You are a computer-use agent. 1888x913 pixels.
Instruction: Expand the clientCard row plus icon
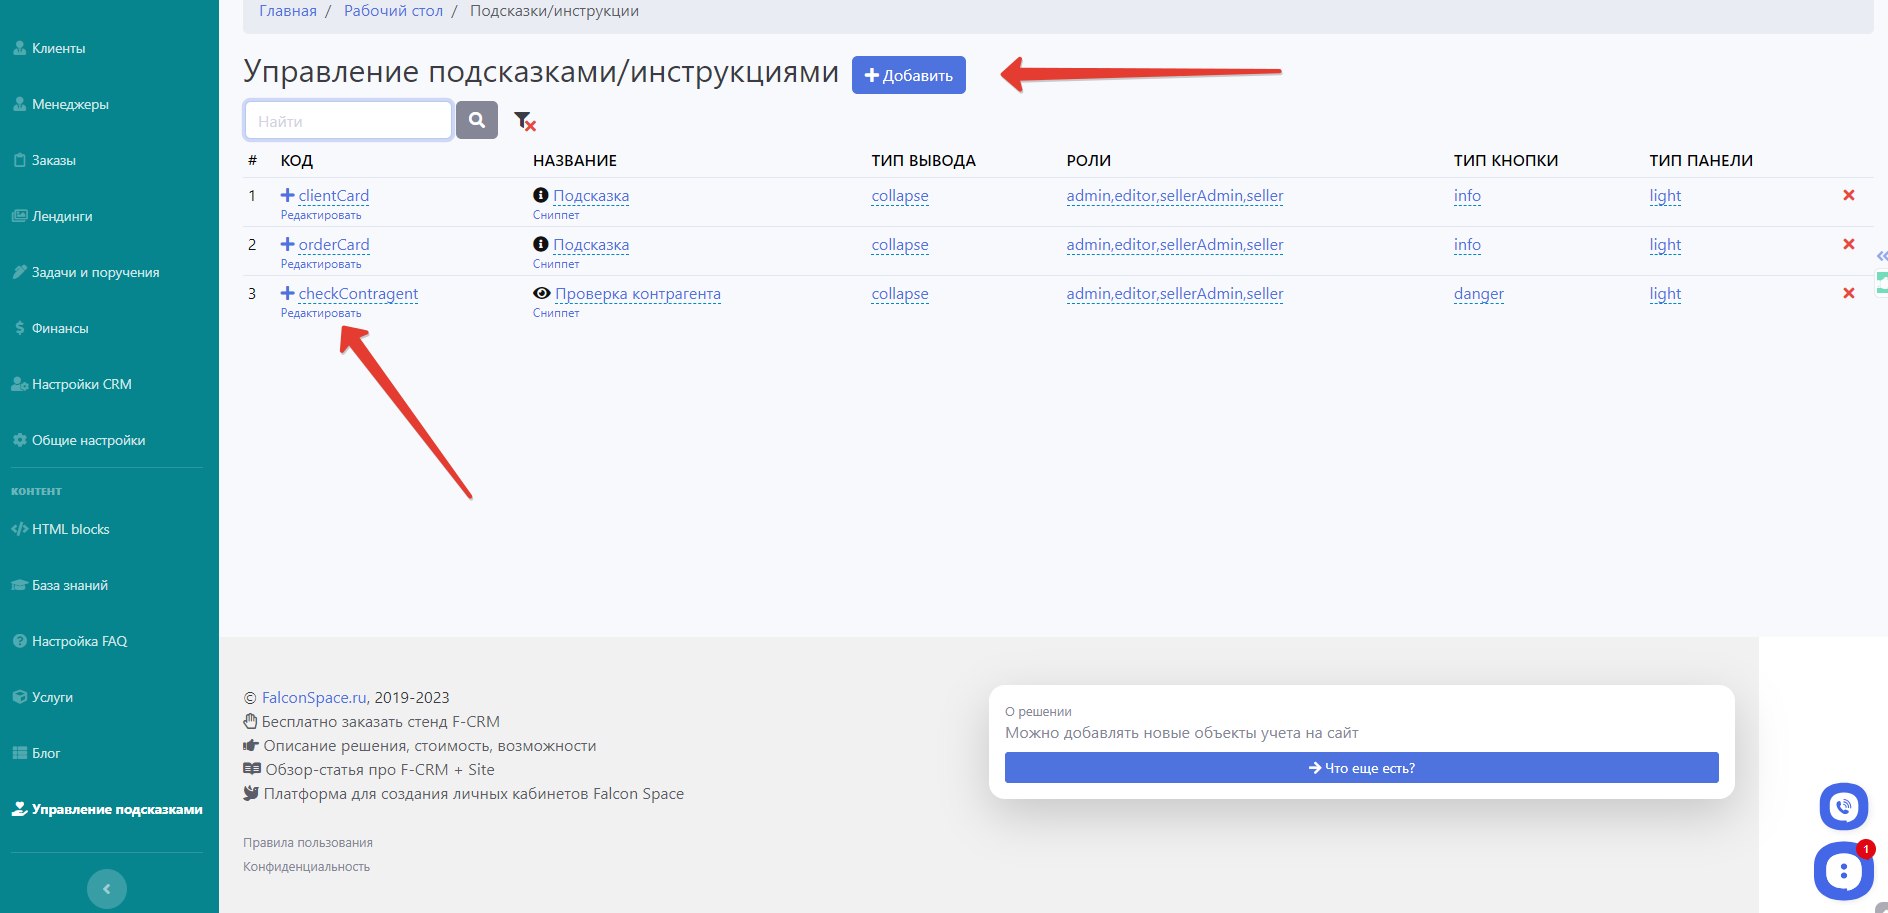click(288, 195)
